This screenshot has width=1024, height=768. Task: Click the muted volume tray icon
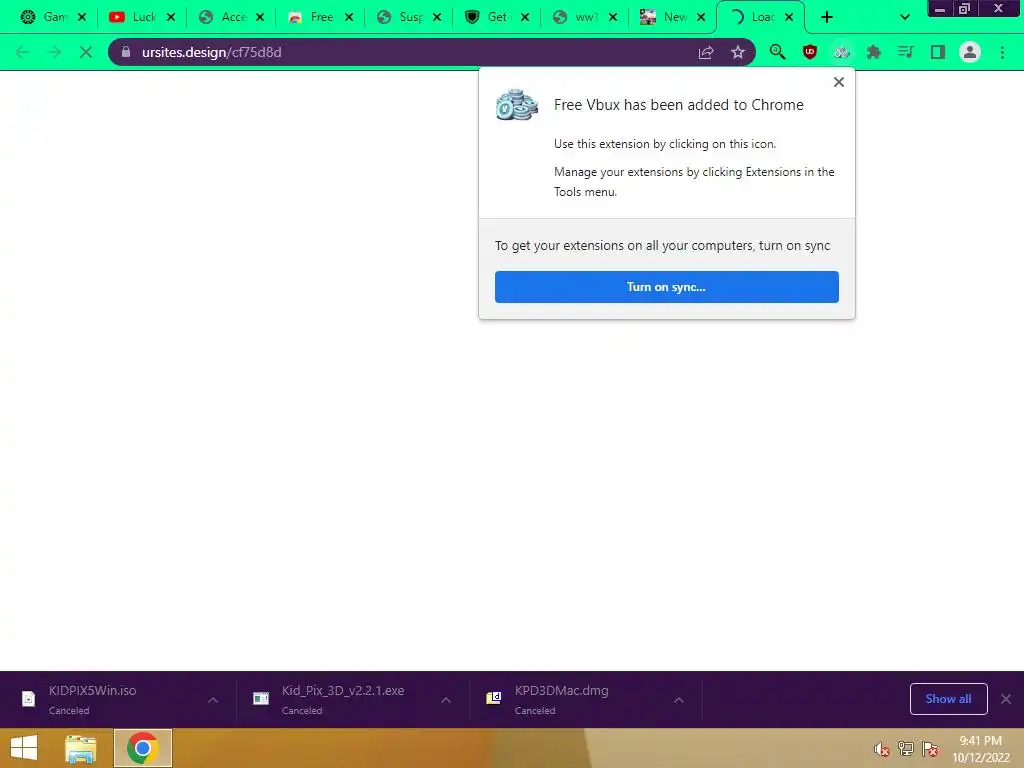pyautogui.click(x=881, y=749)
